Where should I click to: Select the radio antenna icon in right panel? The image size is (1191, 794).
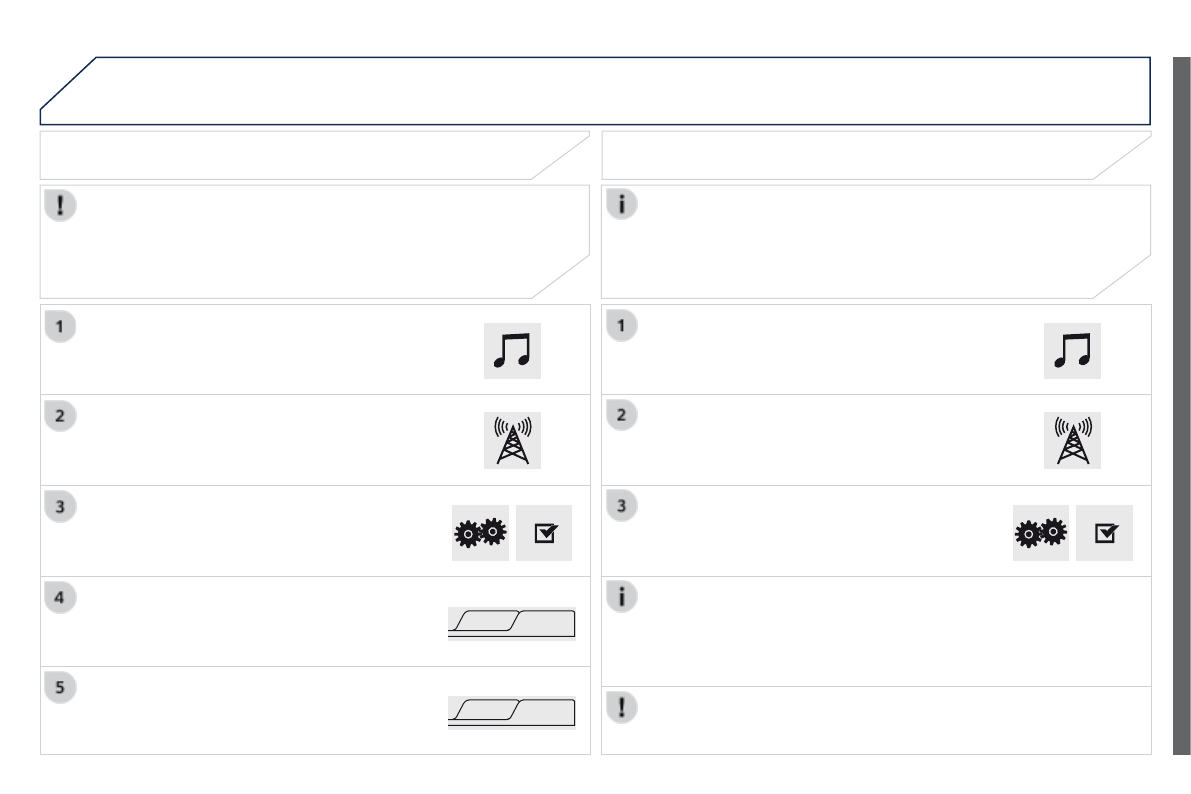click(x=1072, y=440)
